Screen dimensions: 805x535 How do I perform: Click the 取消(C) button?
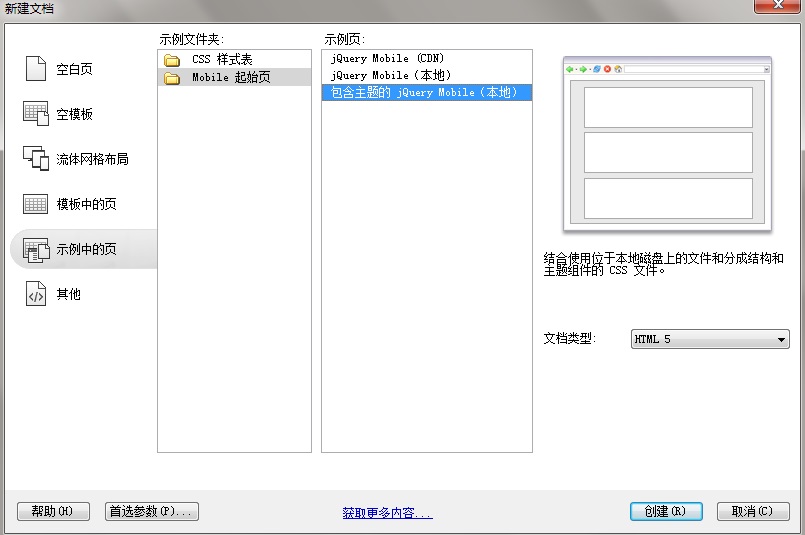pos(753,511)
